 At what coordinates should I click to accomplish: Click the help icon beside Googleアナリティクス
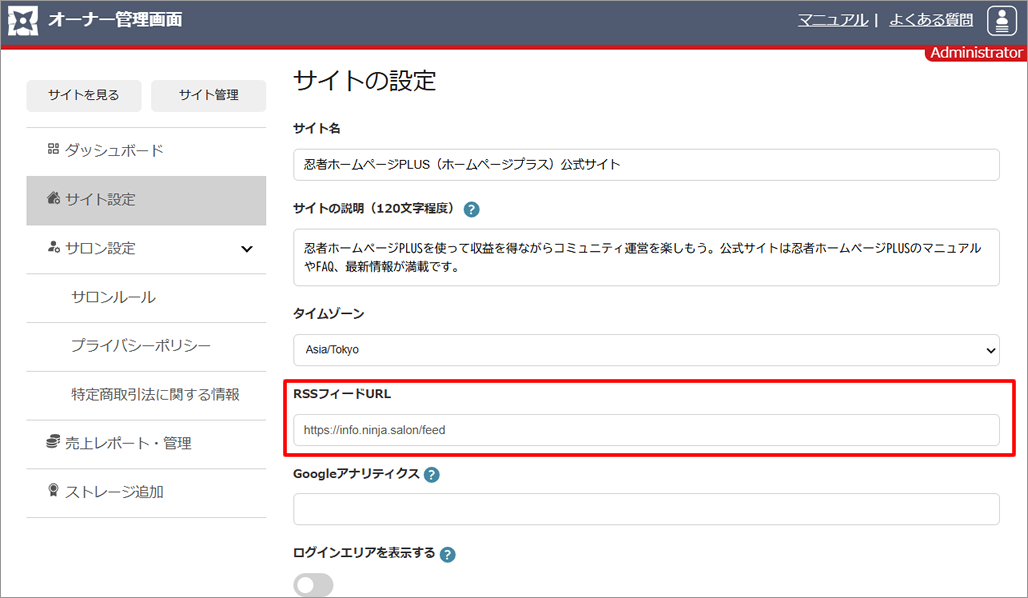[x=432, y=475]
